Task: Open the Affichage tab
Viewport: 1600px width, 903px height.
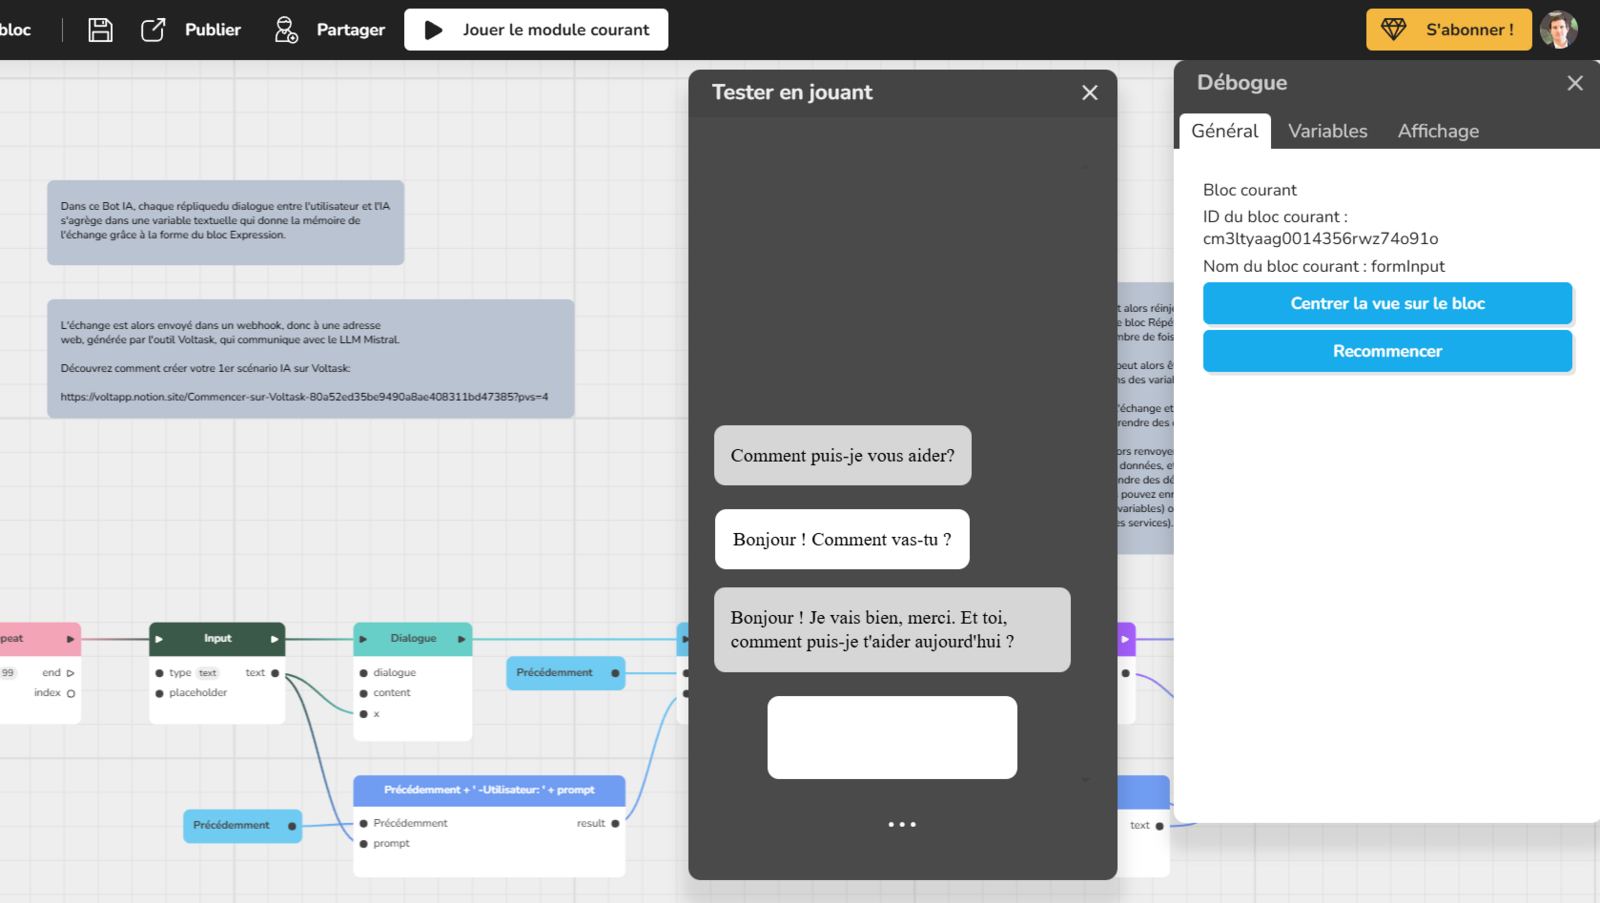Action: tap(1438, 131)
